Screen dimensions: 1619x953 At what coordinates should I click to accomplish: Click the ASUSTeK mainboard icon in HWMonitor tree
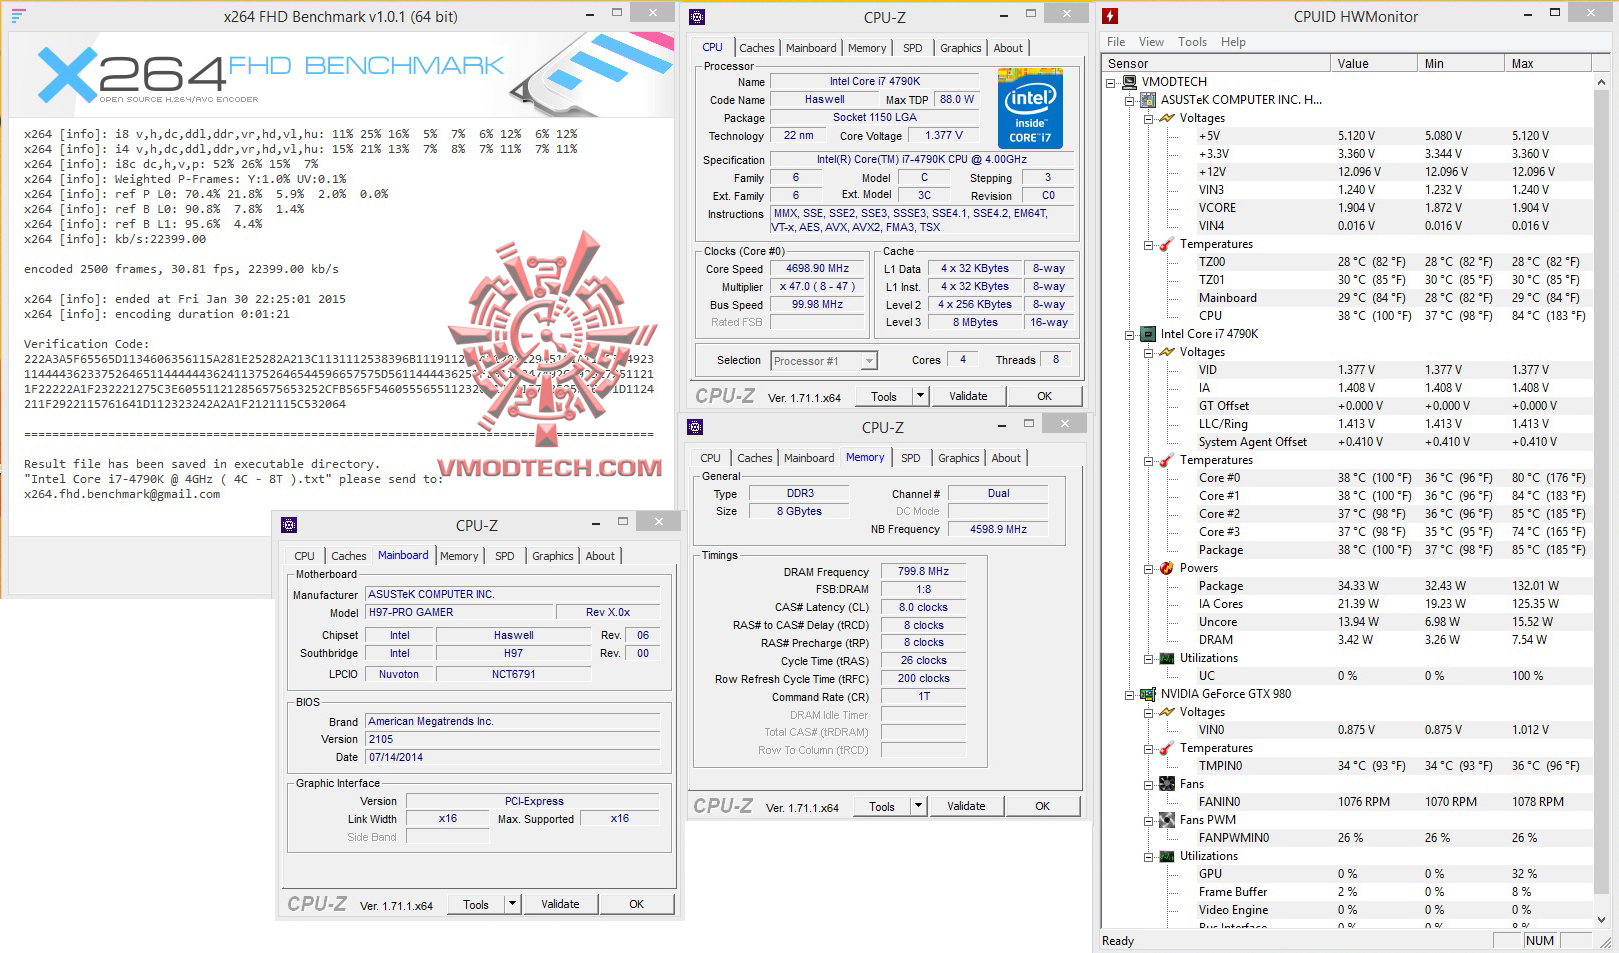(1149, 100)
